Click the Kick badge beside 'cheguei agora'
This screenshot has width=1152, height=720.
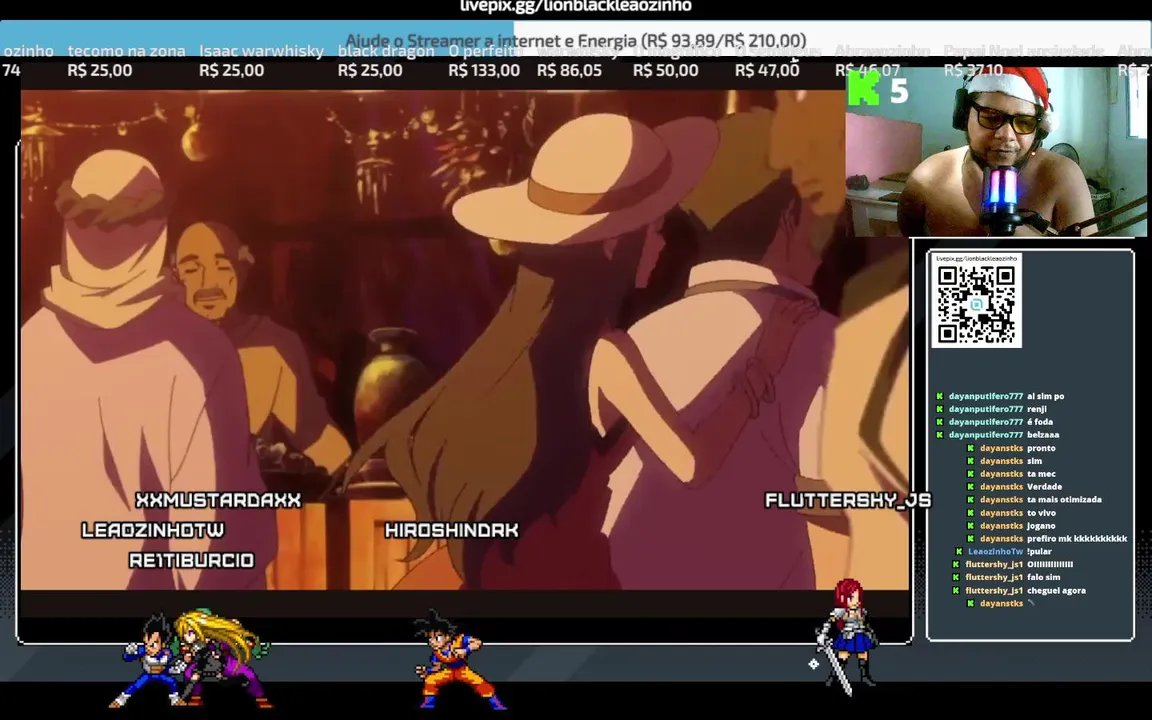[x=956, y=591]
